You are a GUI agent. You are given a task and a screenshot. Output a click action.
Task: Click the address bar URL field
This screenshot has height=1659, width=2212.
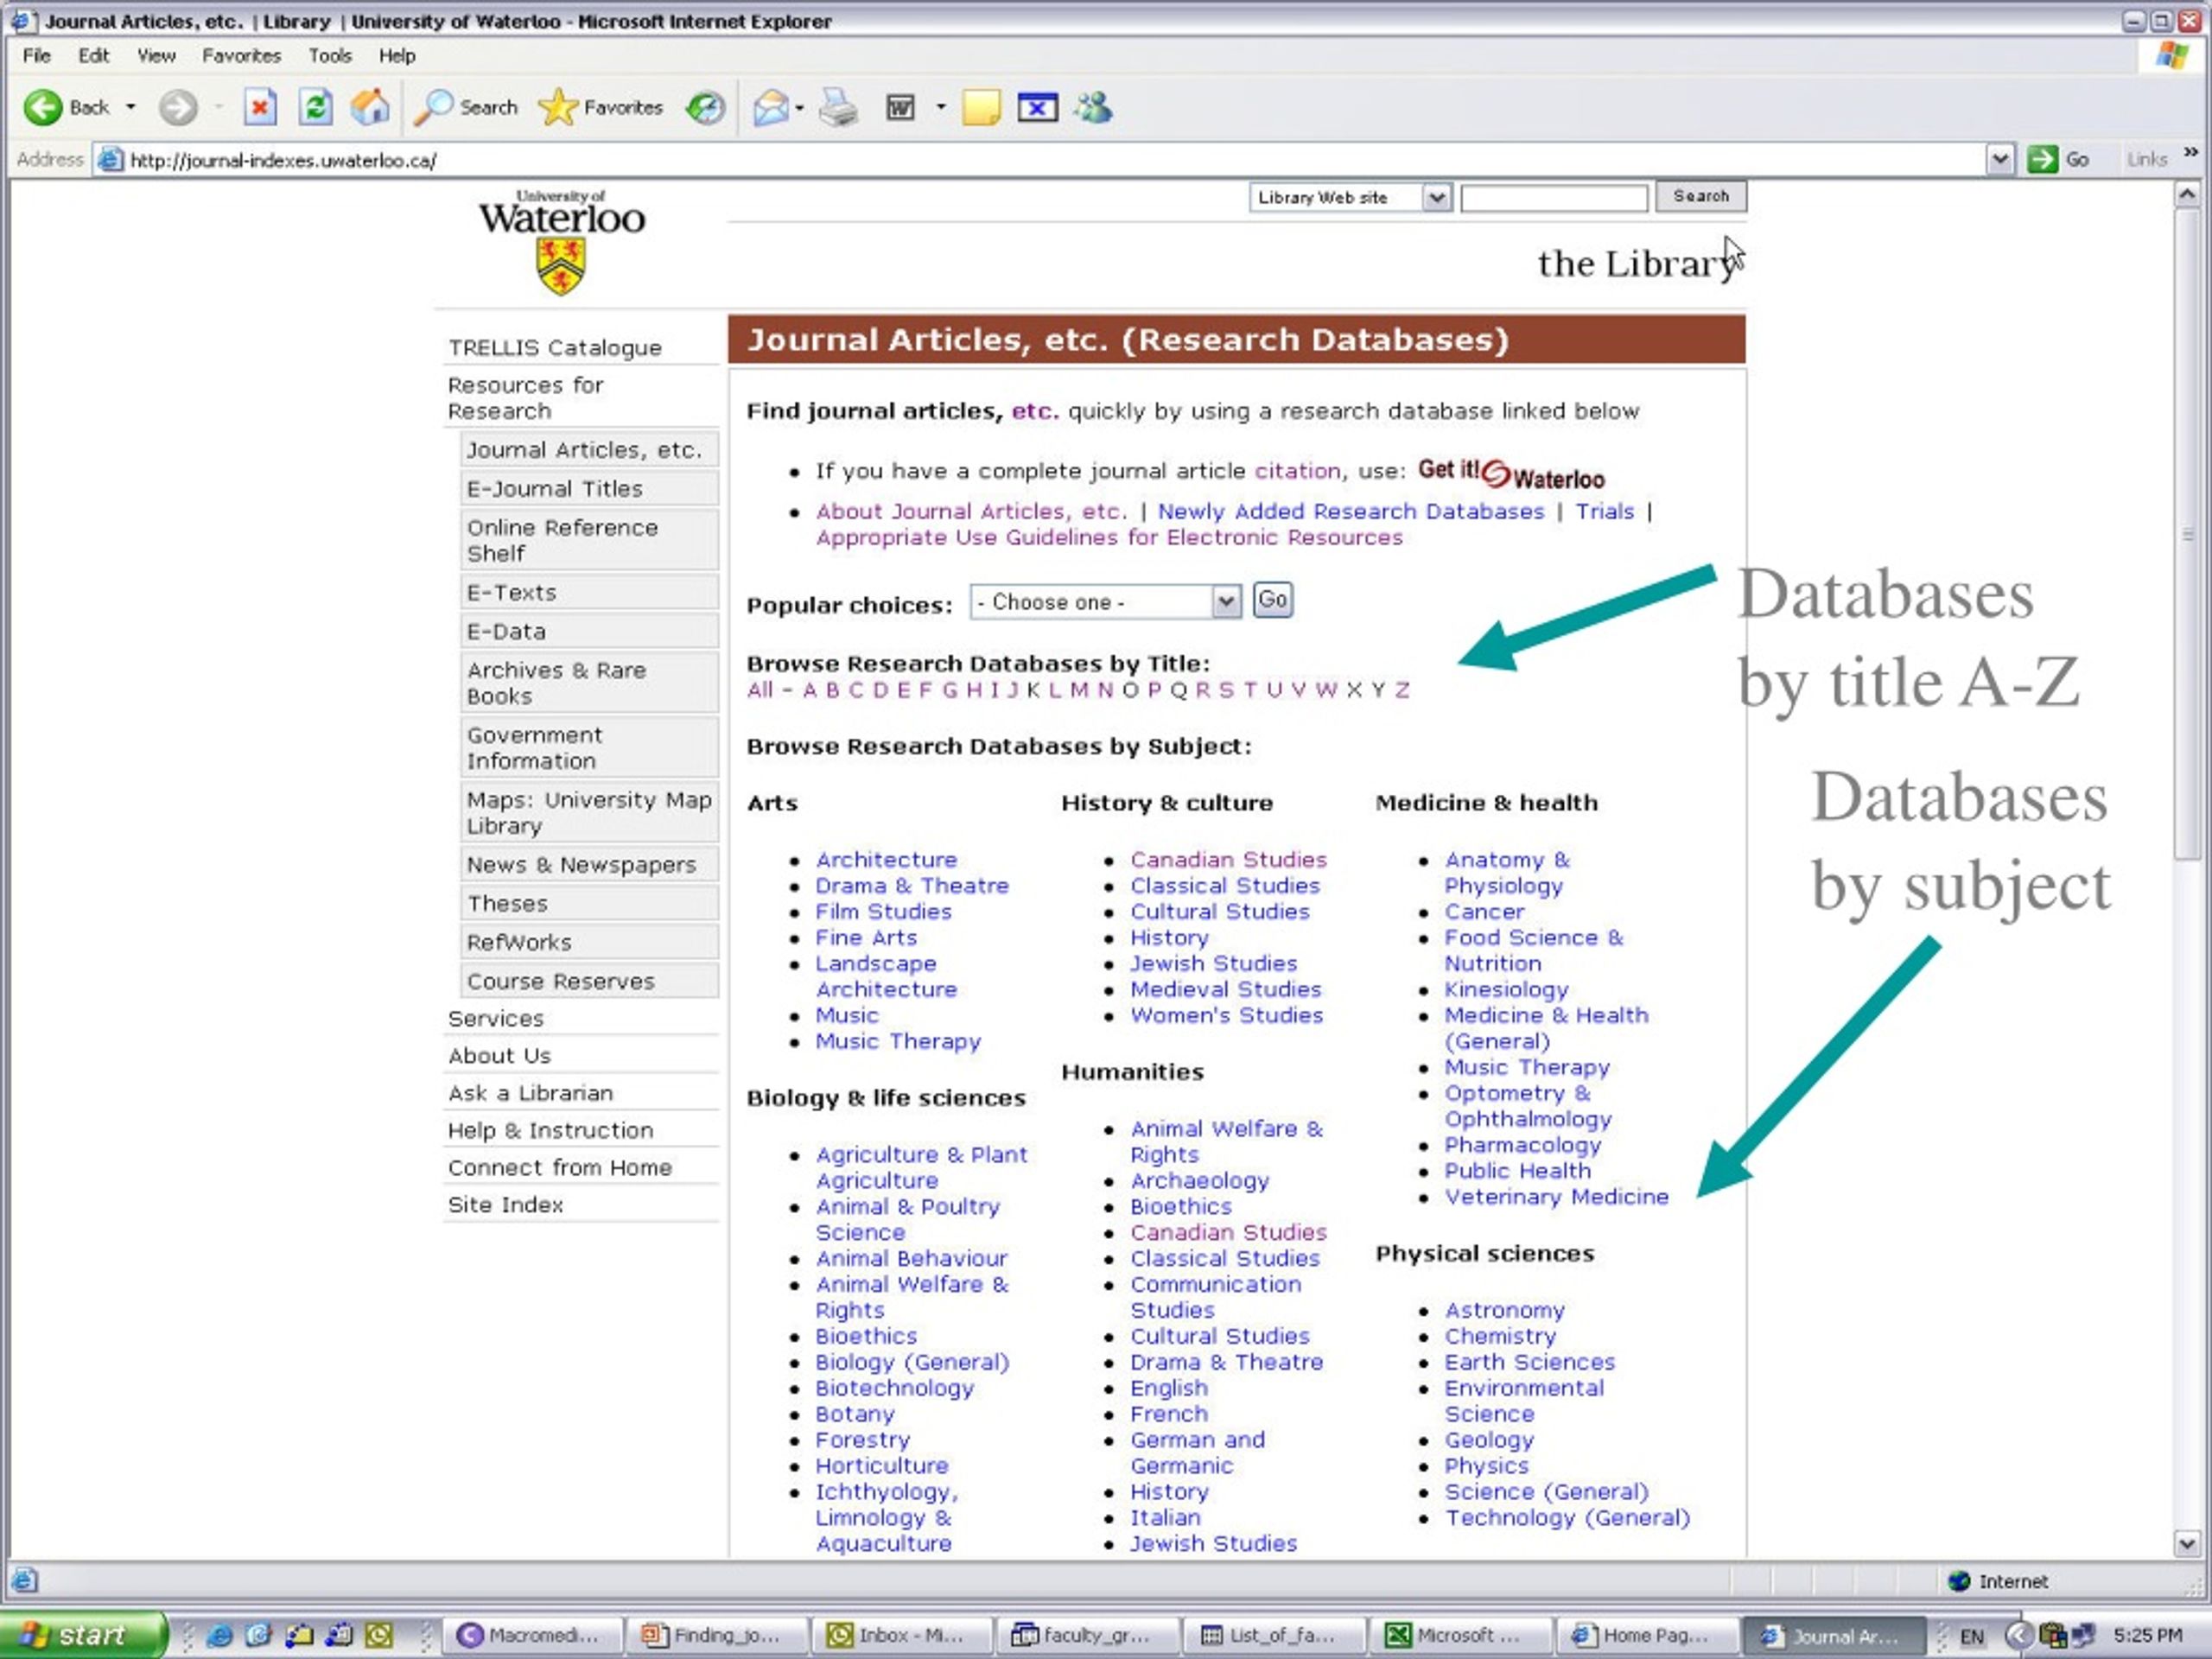coord(1040,160)
